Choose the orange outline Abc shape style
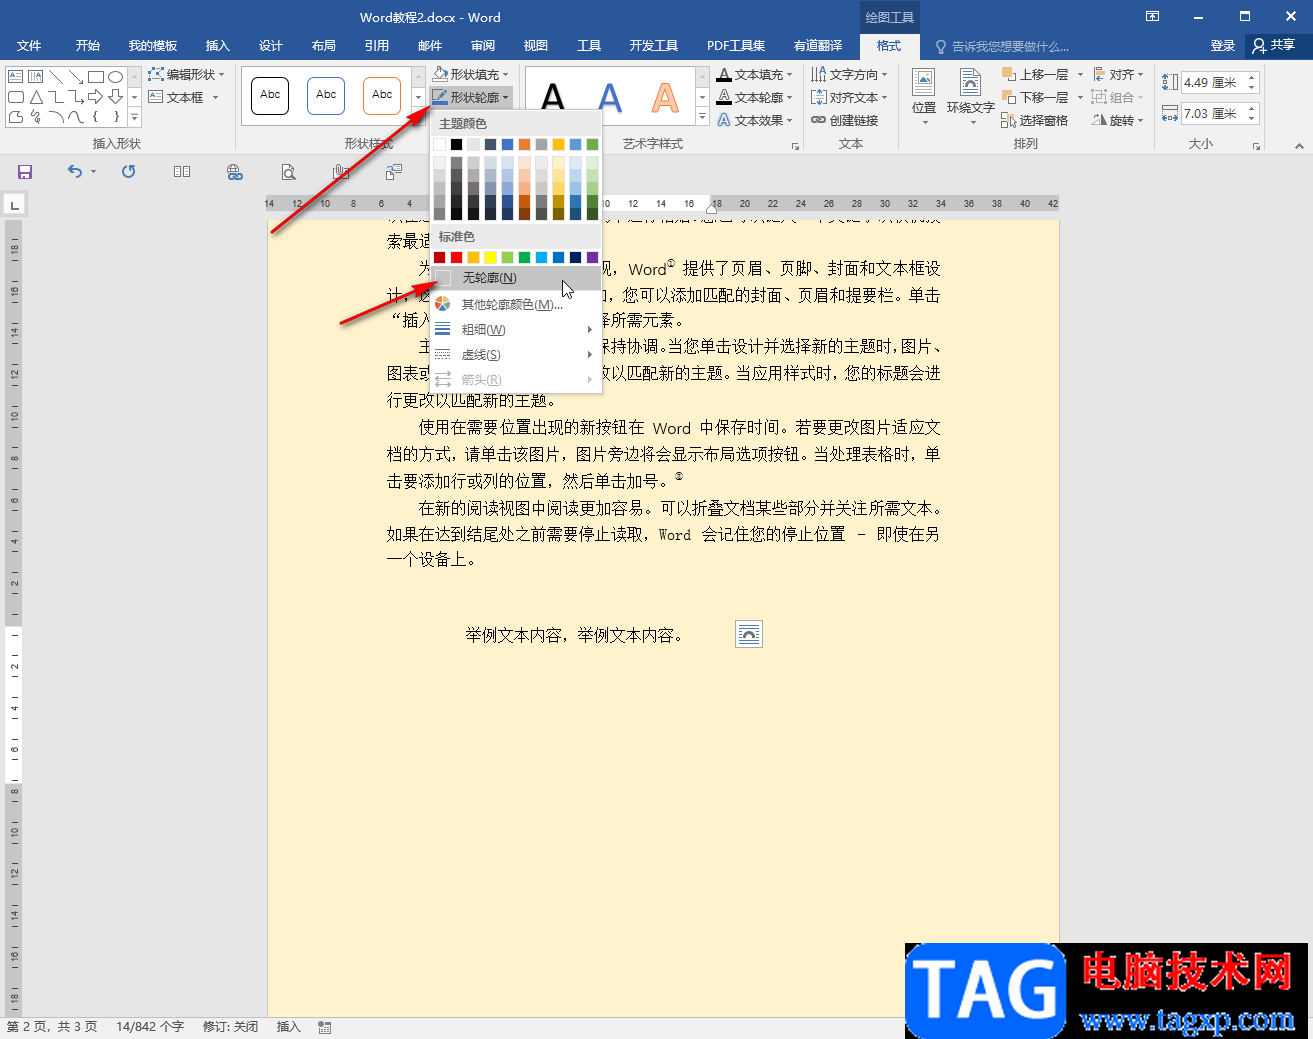Viewport: 1313px width, 1039px height. (382, 95)
